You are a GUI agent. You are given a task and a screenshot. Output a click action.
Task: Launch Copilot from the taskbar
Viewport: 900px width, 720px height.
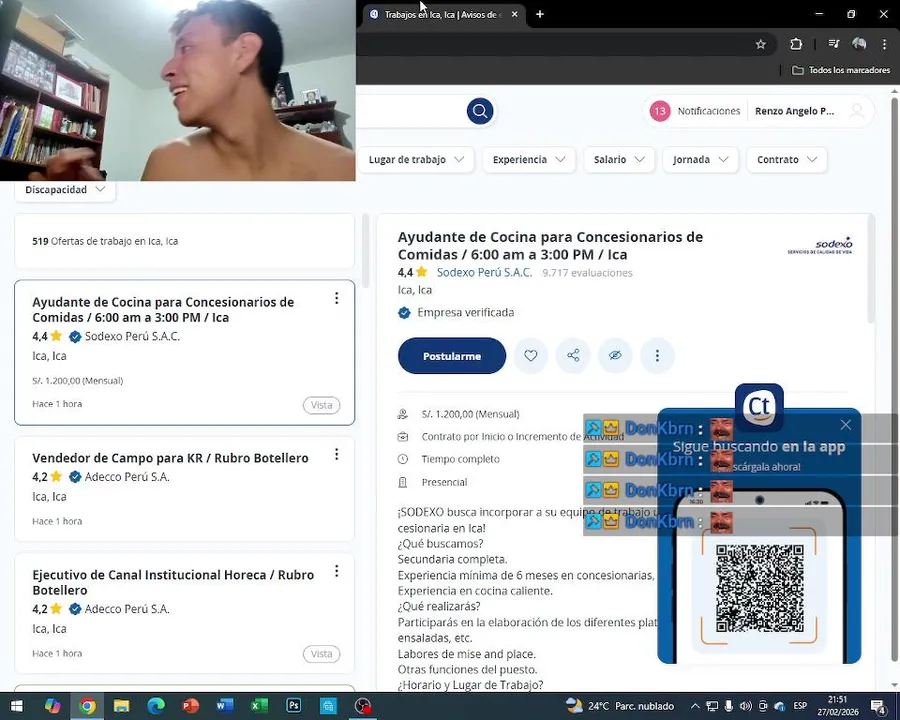[52, 706]
